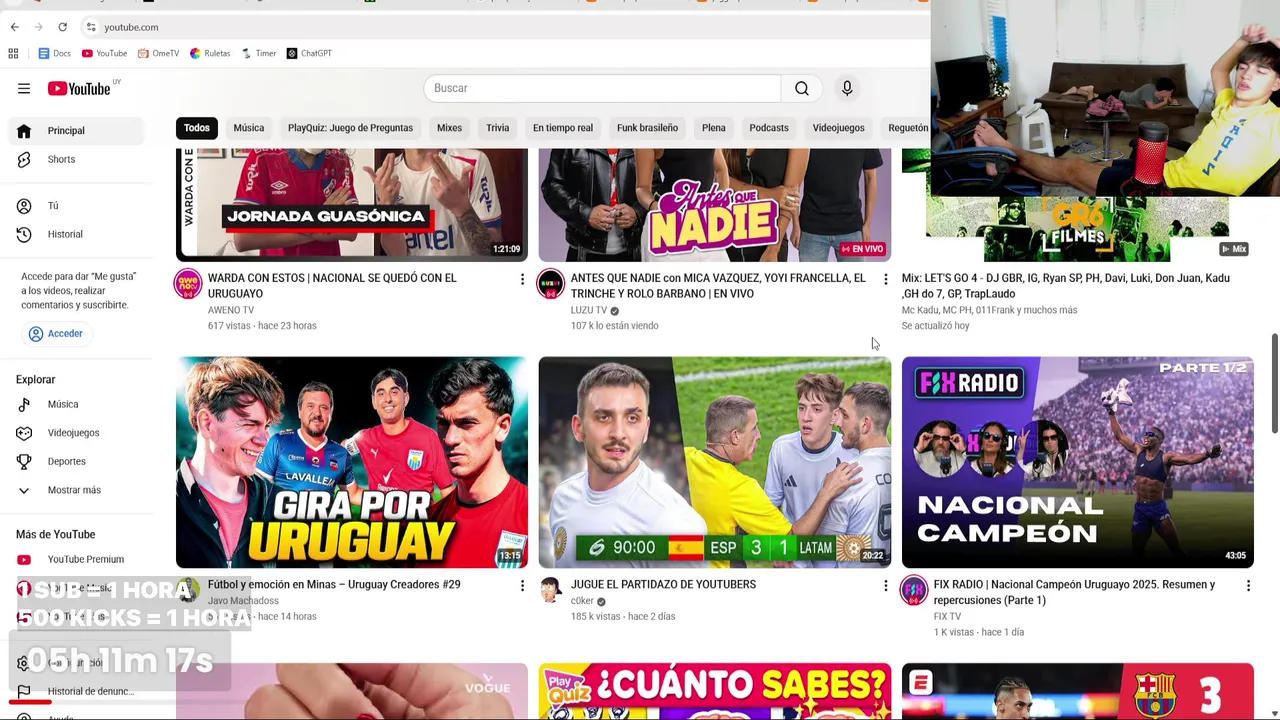Open Historial de denuncias in sidebar
This screenshot has height=720, width=1280.
76,691
